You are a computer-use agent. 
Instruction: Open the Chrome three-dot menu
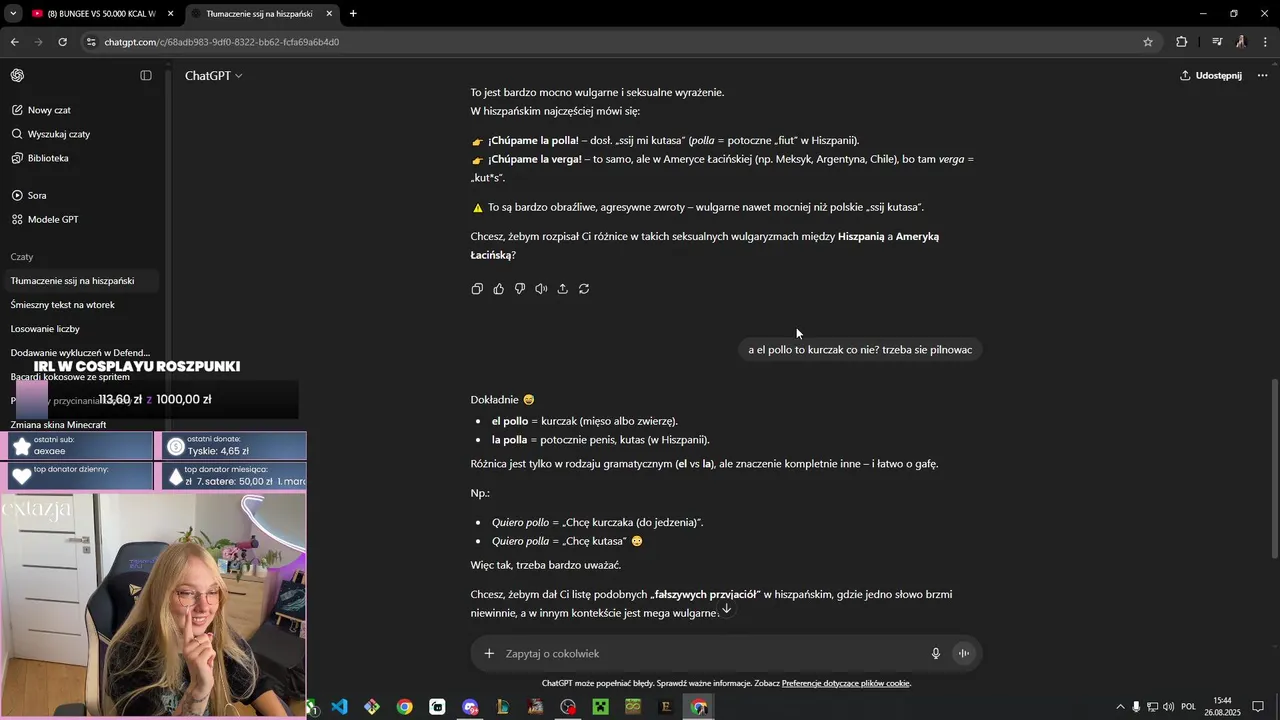click(x=1266, y=42)
